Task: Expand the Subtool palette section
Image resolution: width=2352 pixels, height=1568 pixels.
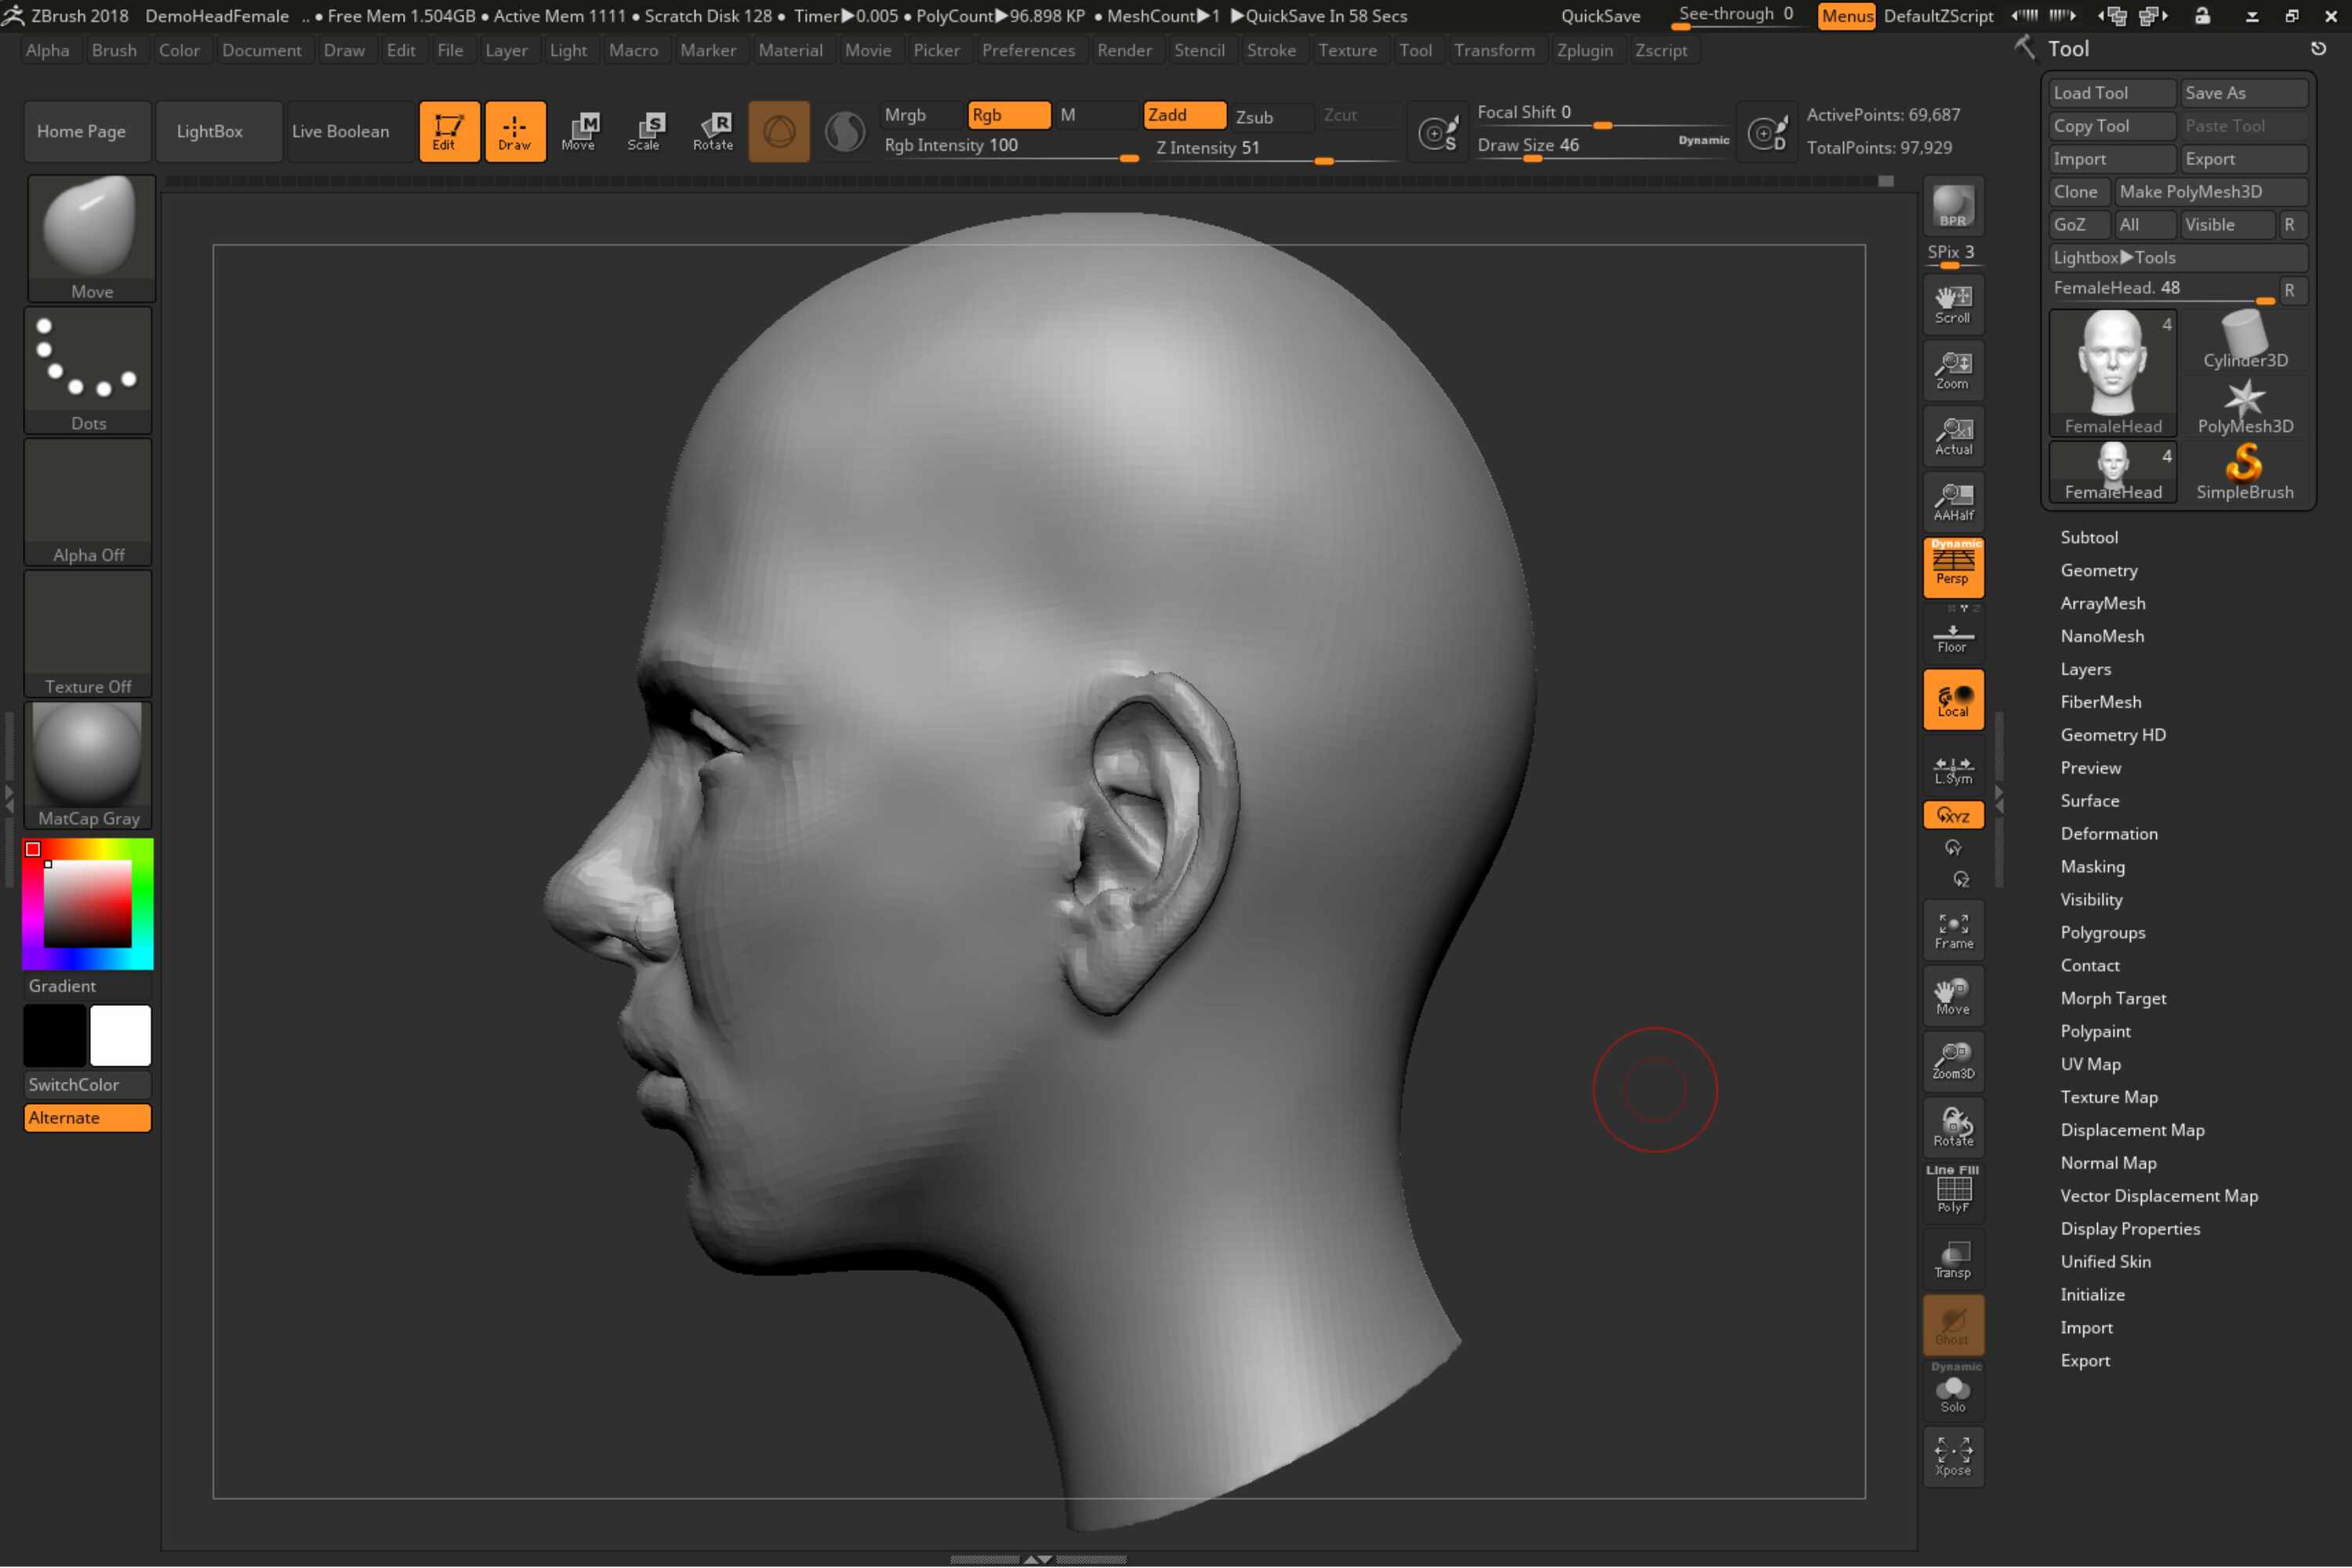Action: pos(2089,537)
